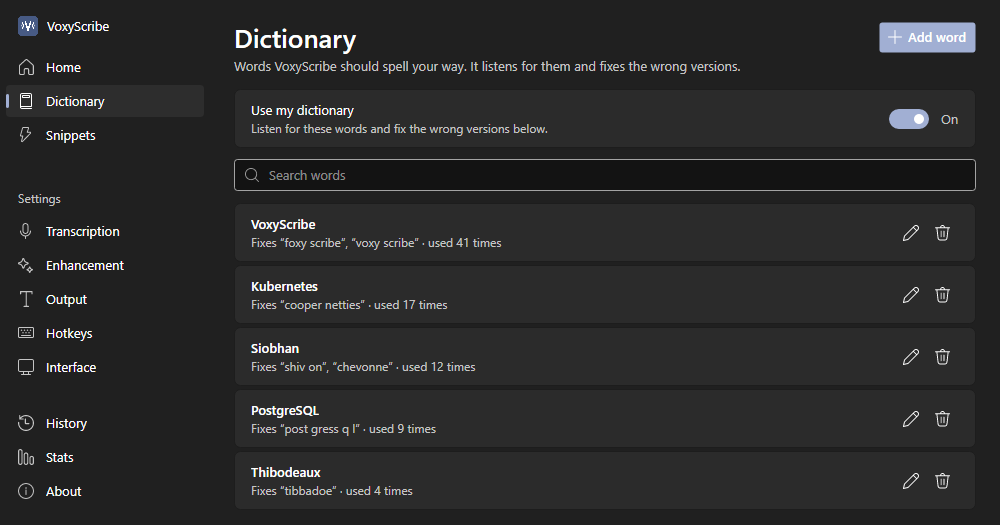Open Transcription settings

click(105, 231)
